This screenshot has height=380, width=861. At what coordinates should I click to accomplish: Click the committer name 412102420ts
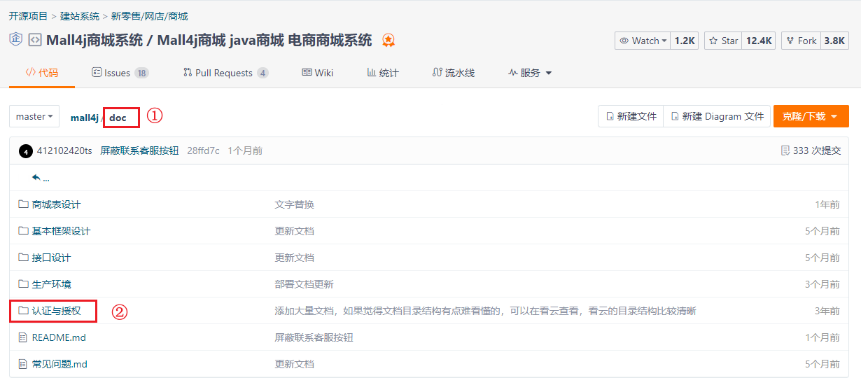pos(64,151)
